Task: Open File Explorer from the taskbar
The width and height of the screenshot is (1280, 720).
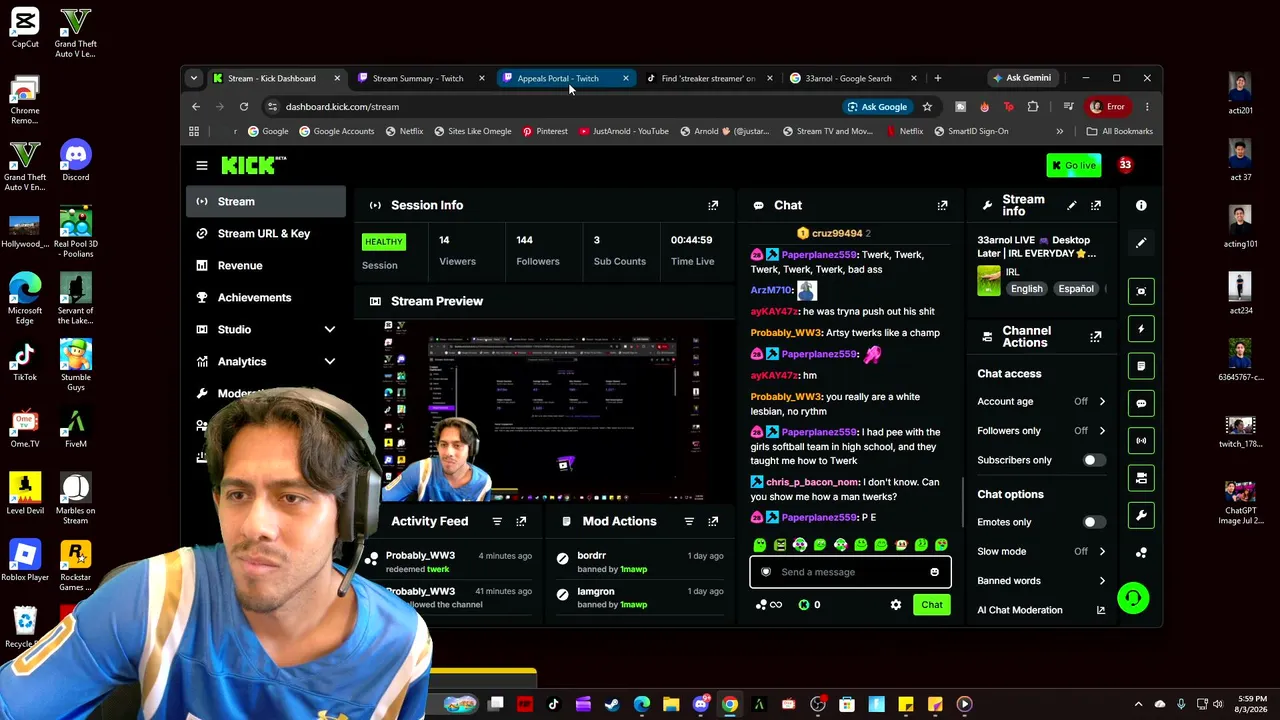Action: pos(671,704)
